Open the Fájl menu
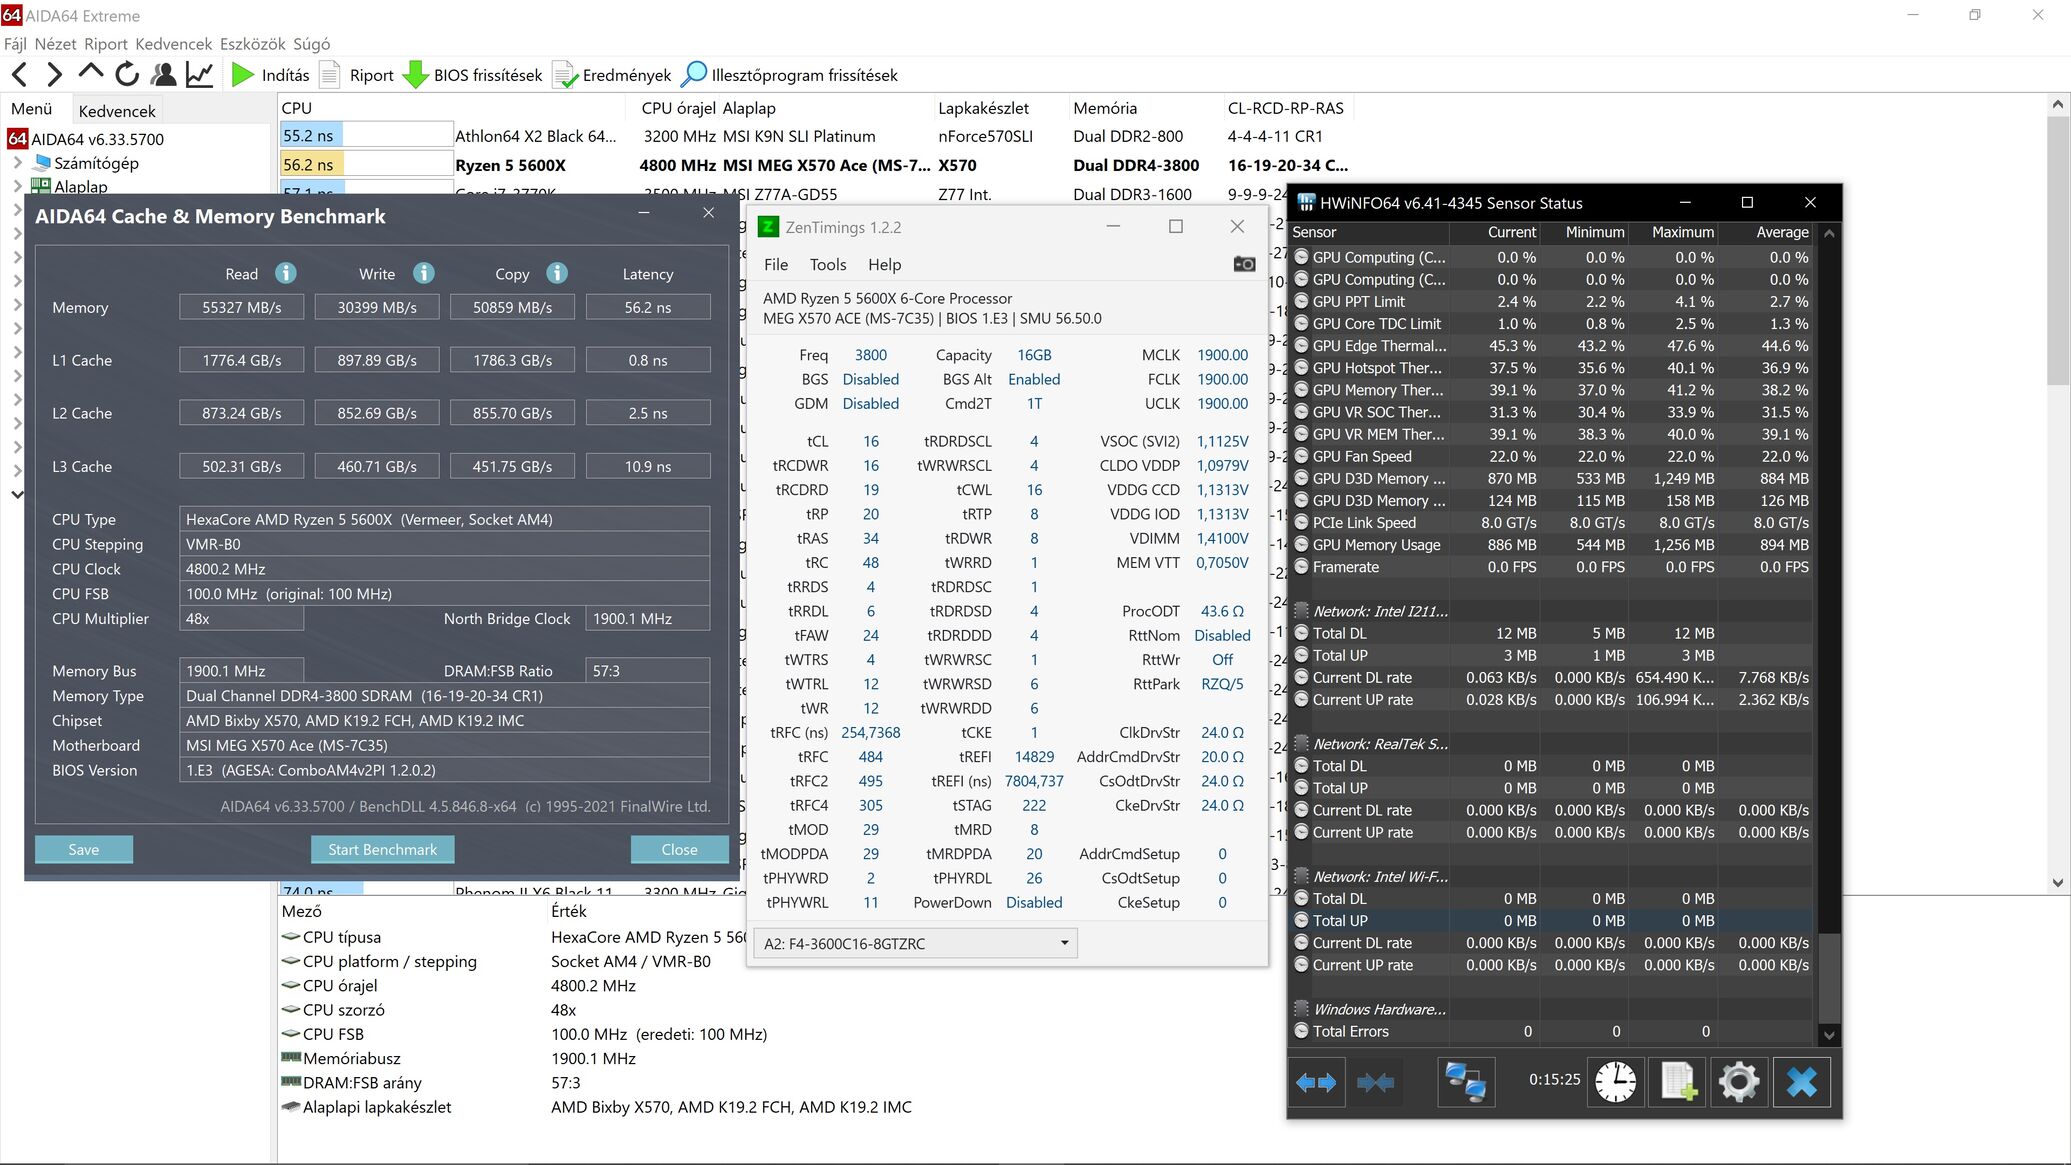 click(x=15, y=44)
